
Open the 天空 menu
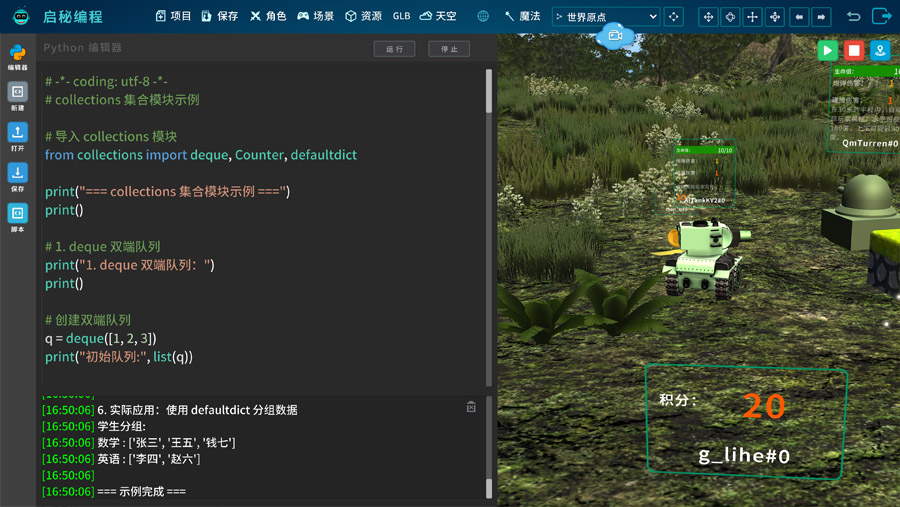click(x=438, y=16)
